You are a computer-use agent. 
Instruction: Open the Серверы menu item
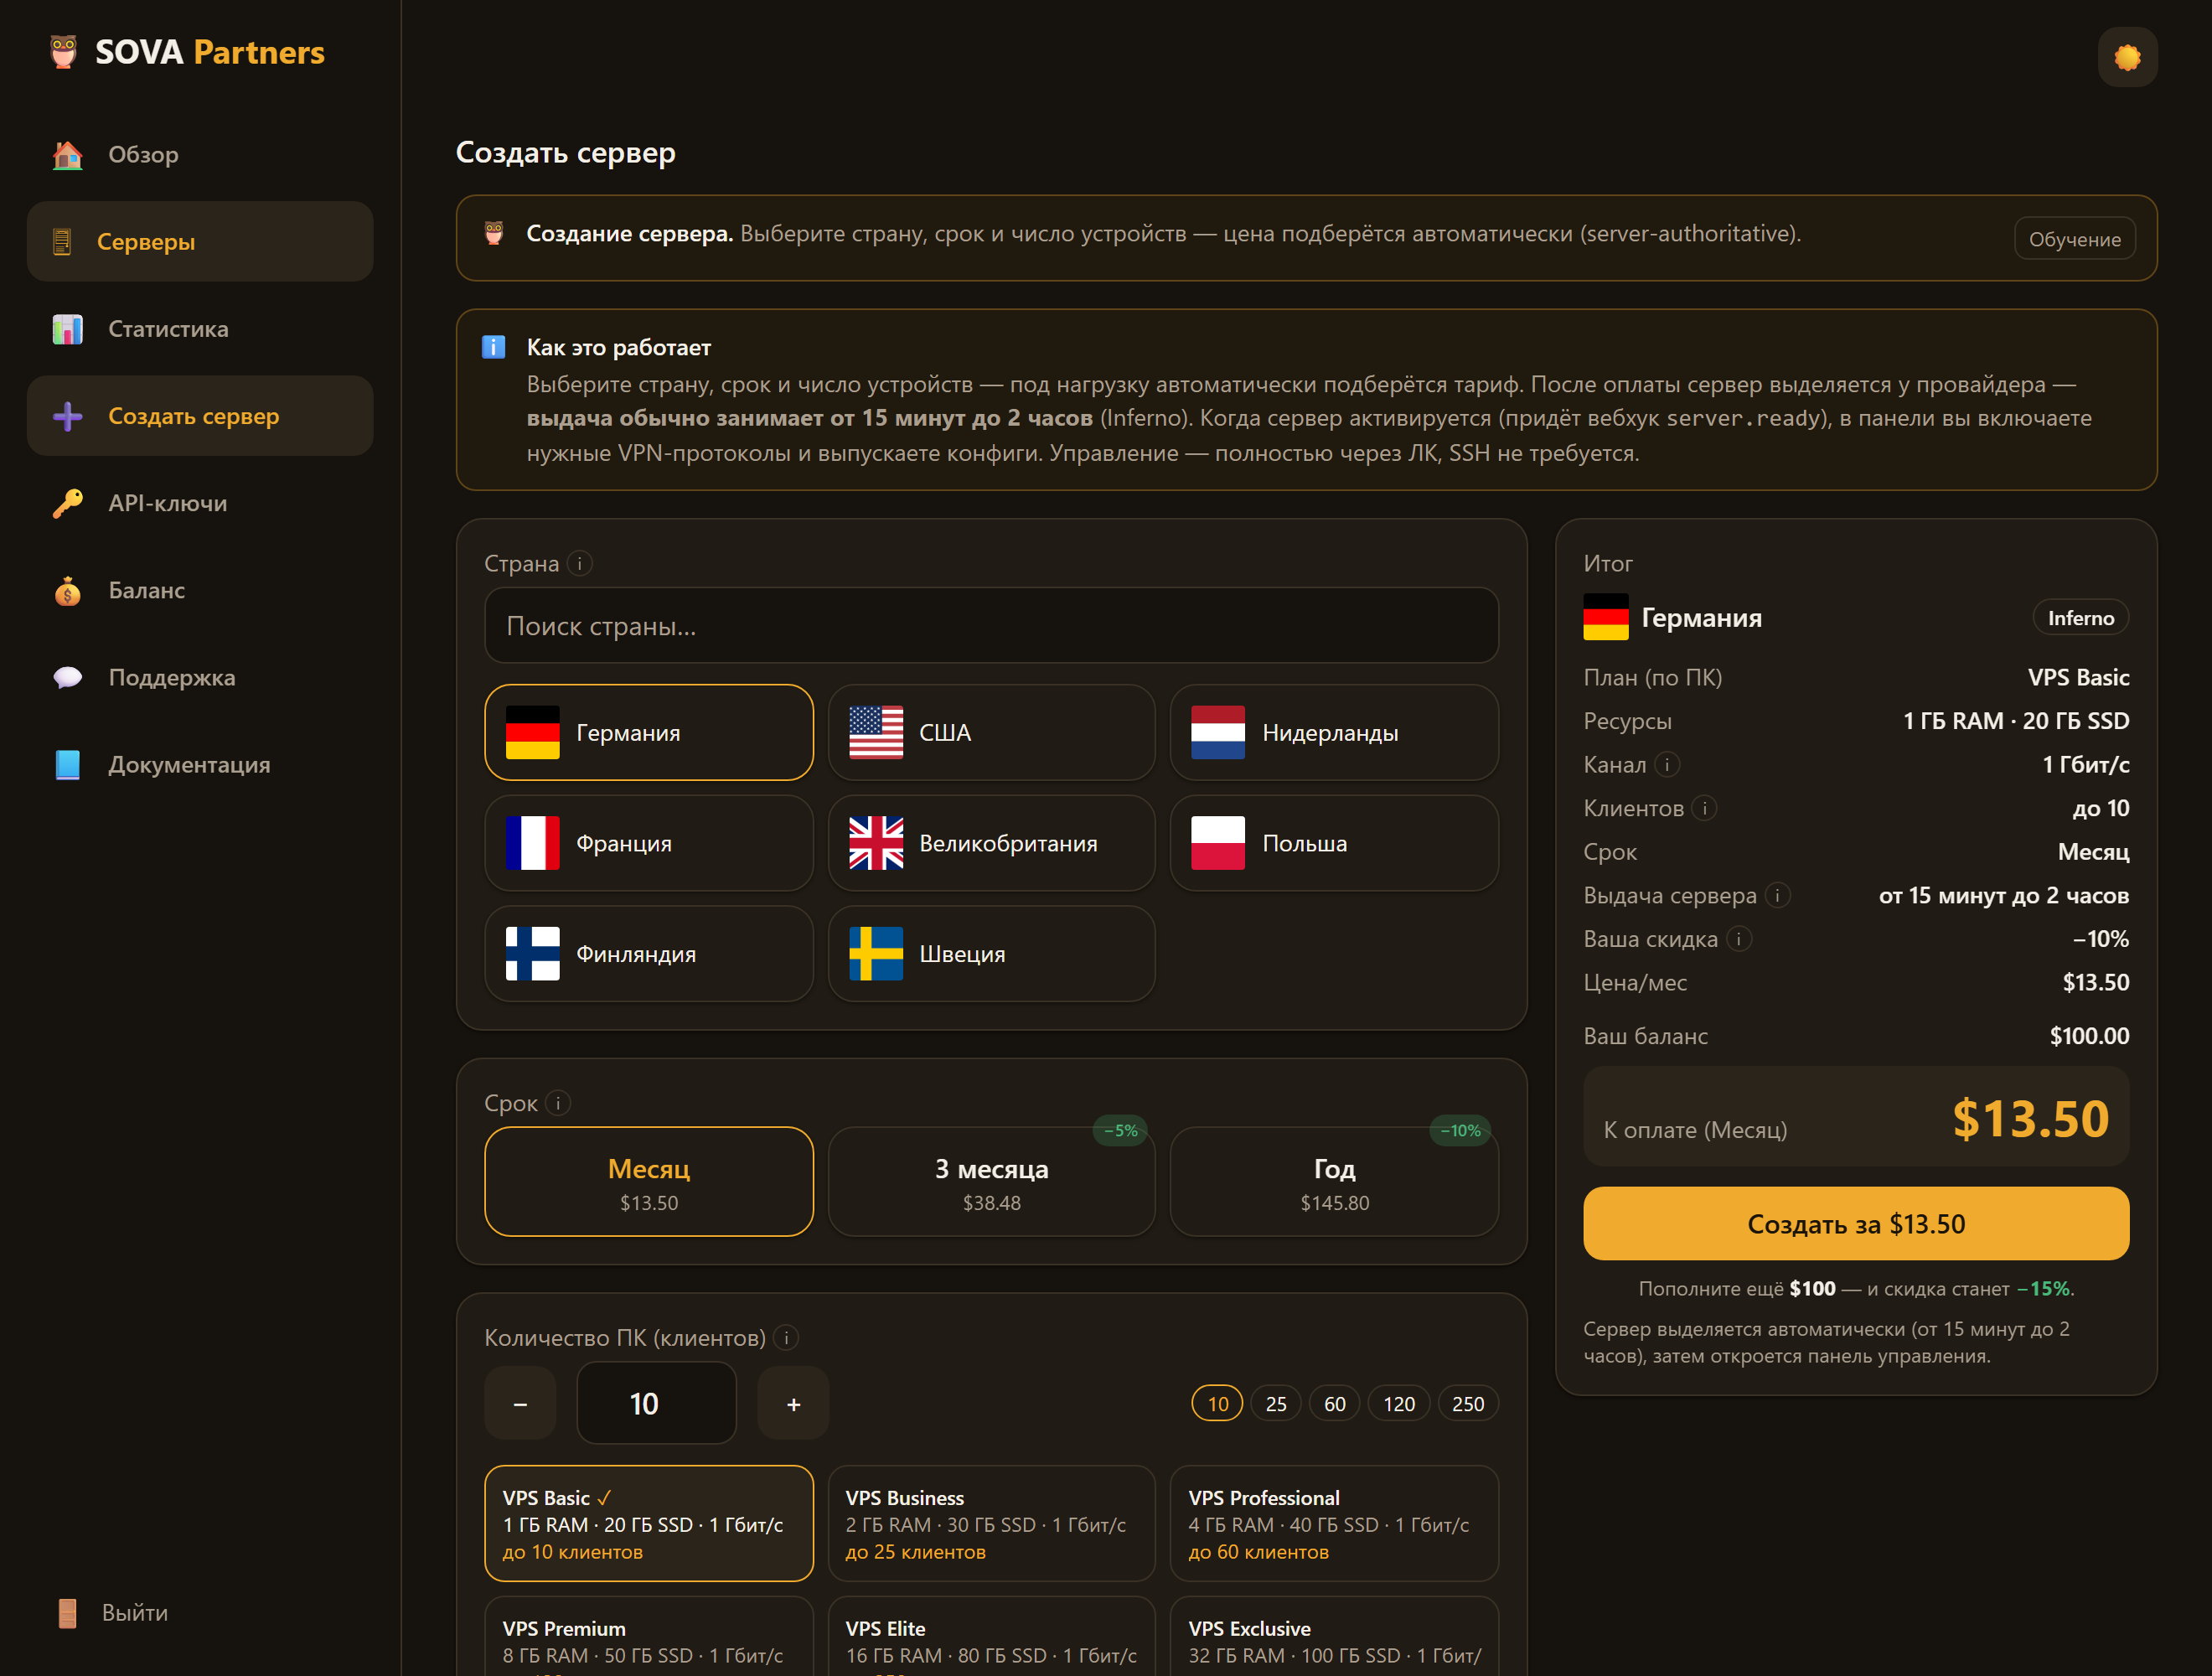pyautogui.click(x=200, y=241)
